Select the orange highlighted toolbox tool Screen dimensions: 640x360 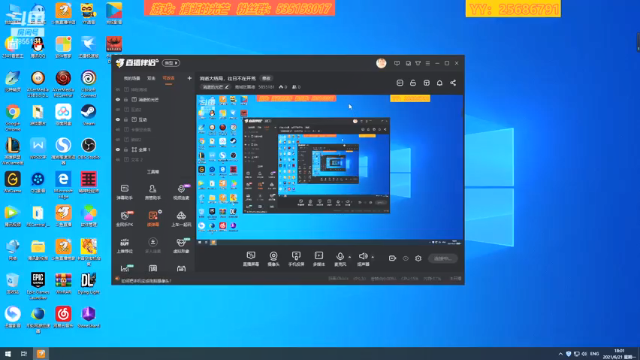coord(153,218)
